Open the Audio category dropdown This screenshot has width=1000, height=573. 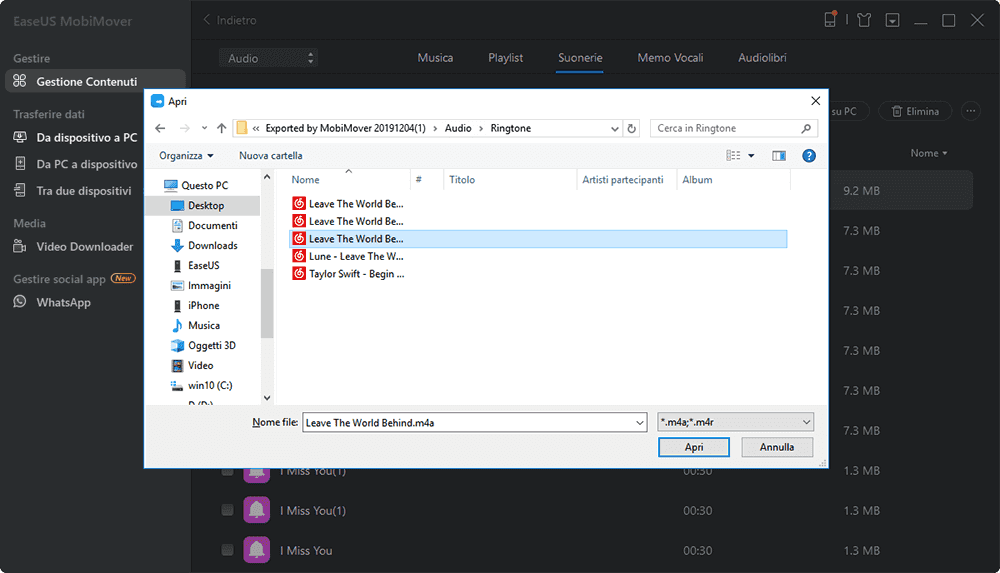pos(268,58)
